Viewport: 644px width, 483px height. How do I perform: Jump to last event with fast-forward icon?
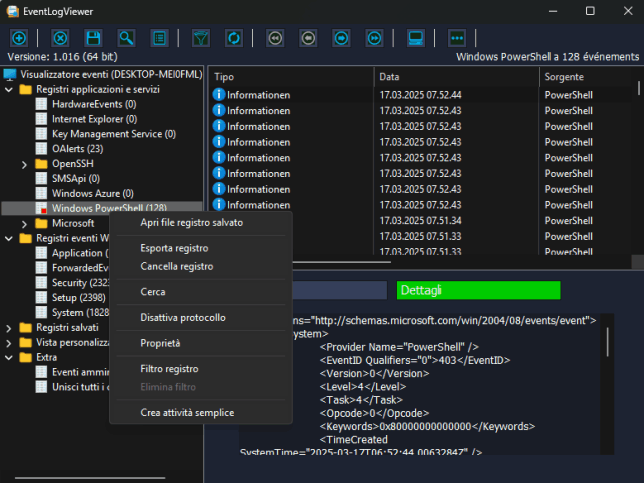[374, 38]
